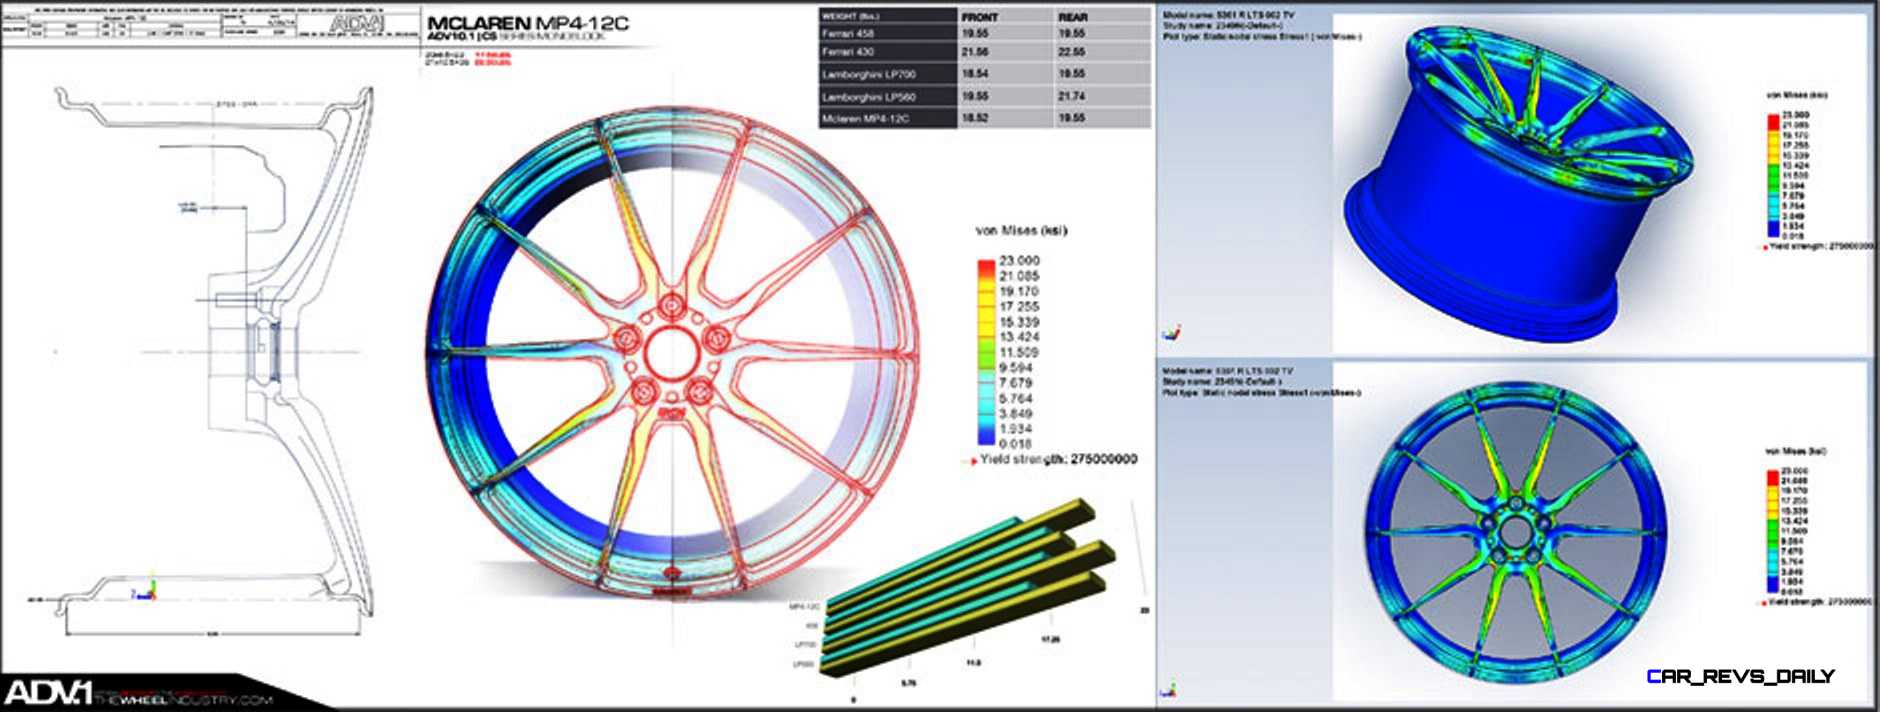Click the WEIGHT (lbs.) table header
Screen dimensions: 1880x712
(850, 16)
